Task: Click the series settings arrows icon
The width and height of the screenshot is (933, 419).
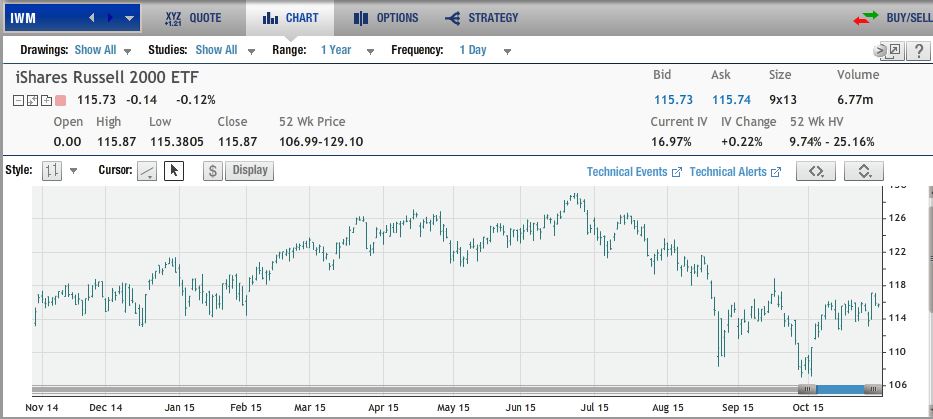Action: (x=32, y=101)
